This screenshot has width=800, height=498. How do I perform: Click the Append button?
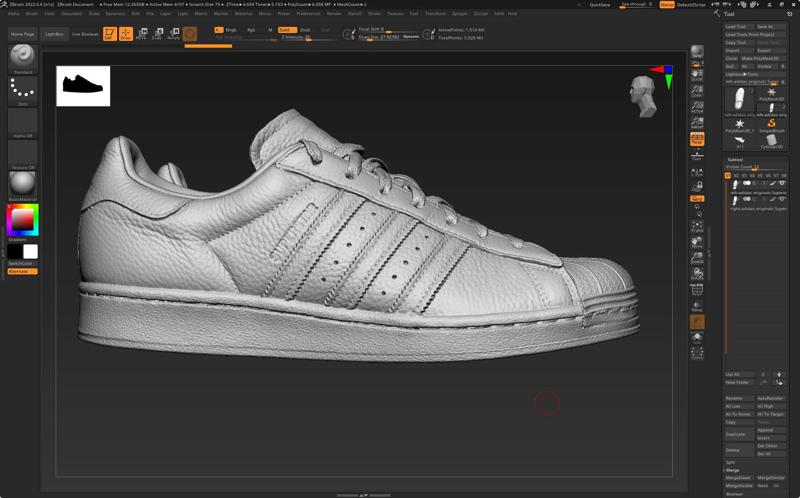(x=770, y=430)
